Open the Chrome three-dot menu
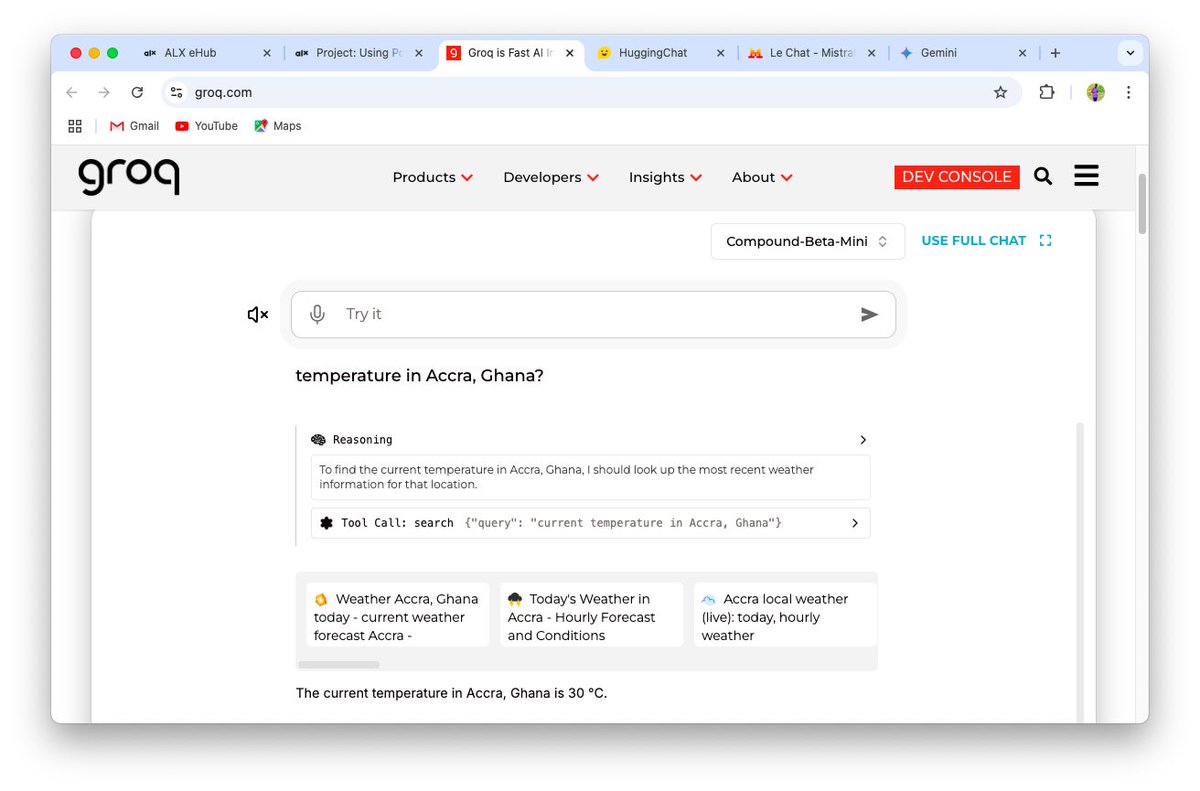The width and height of the screenshot is (1200, 791). [x=1128, y=92]
